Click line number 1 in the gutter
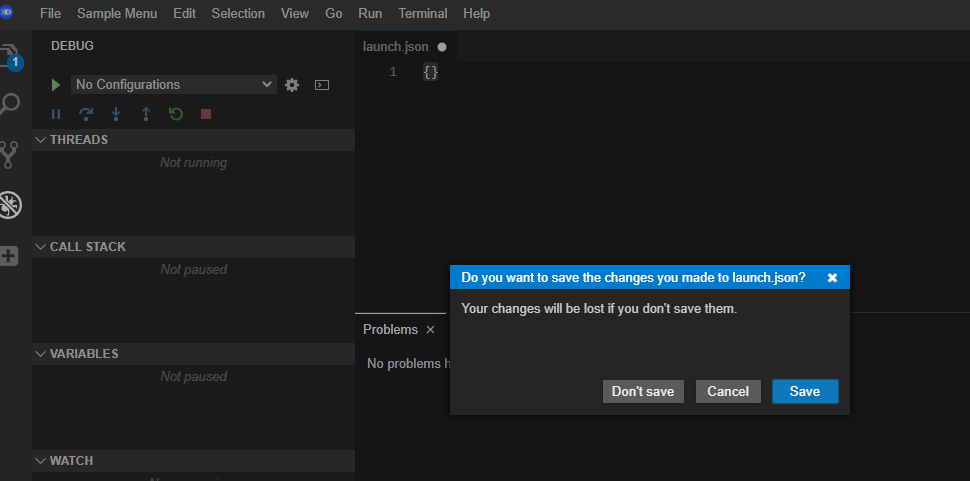 393,72
